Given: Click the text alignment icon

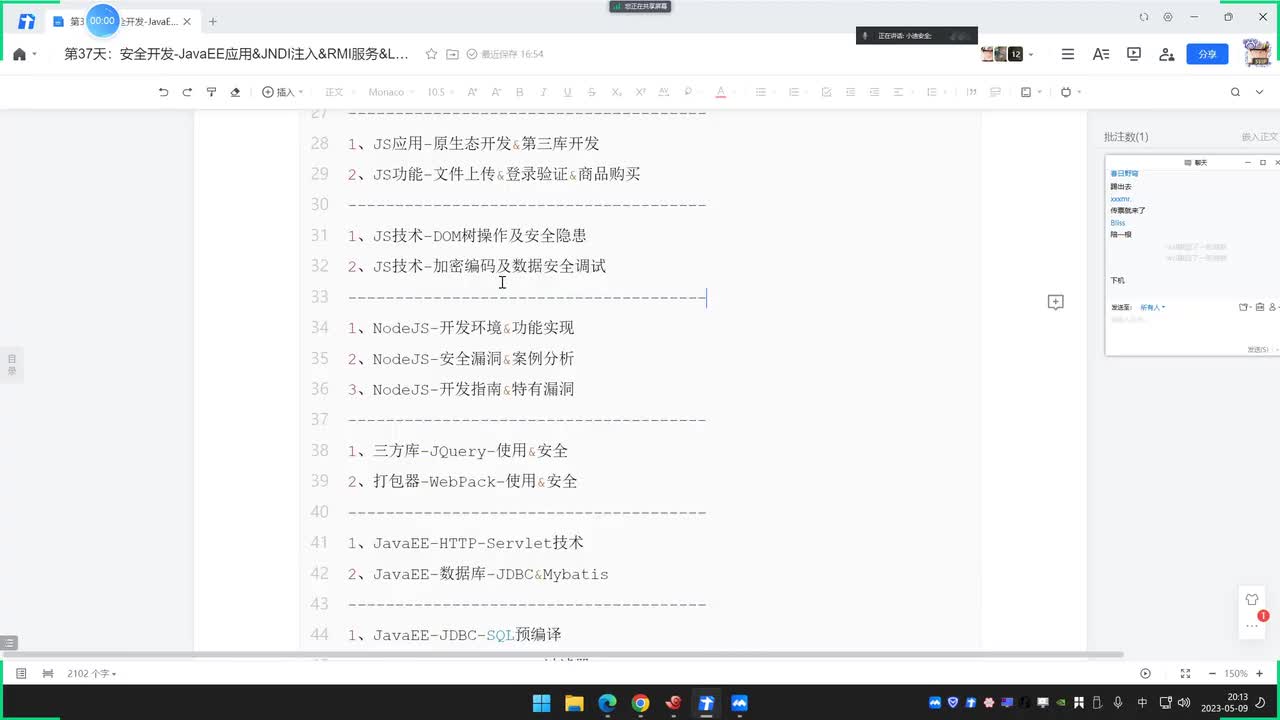Looking at the screenshot, I should tap(899, 92).
